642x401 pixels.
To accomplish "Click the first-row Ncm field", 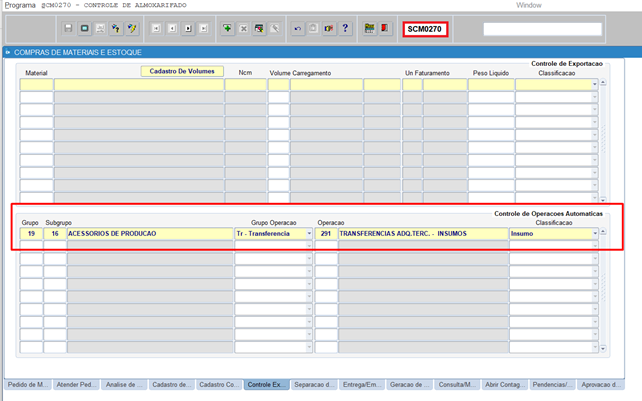I will point(245,84).
